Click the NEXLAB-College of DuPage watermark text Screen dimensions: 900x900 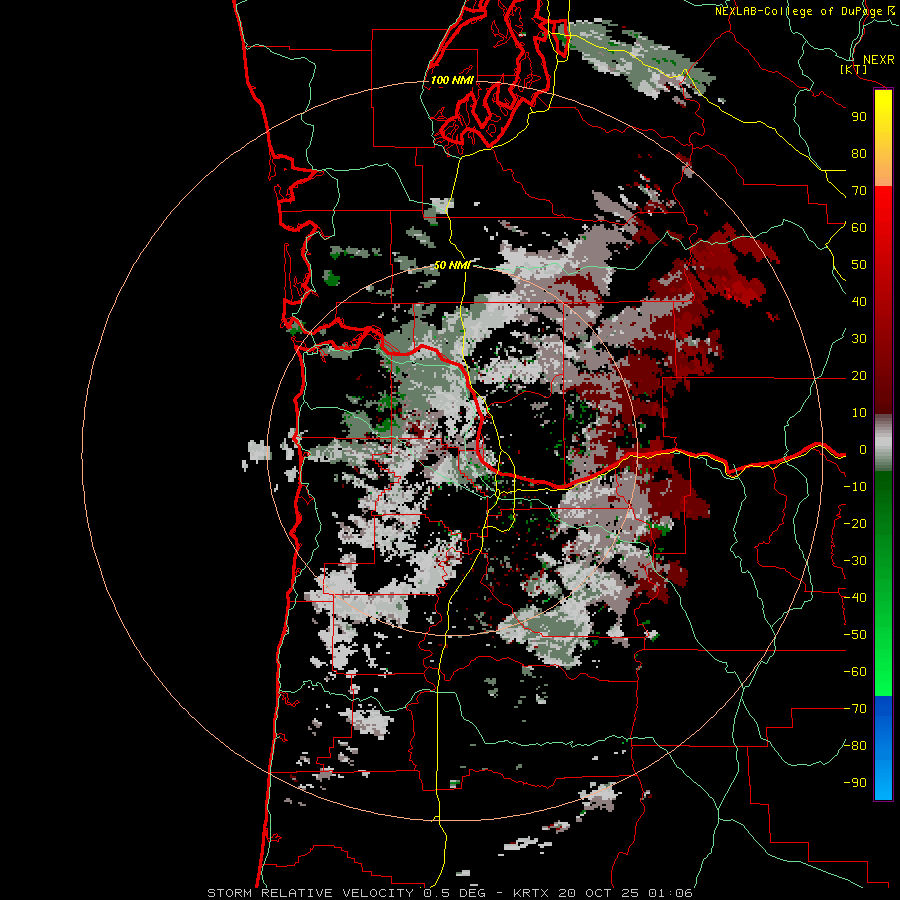pos(805,11)
